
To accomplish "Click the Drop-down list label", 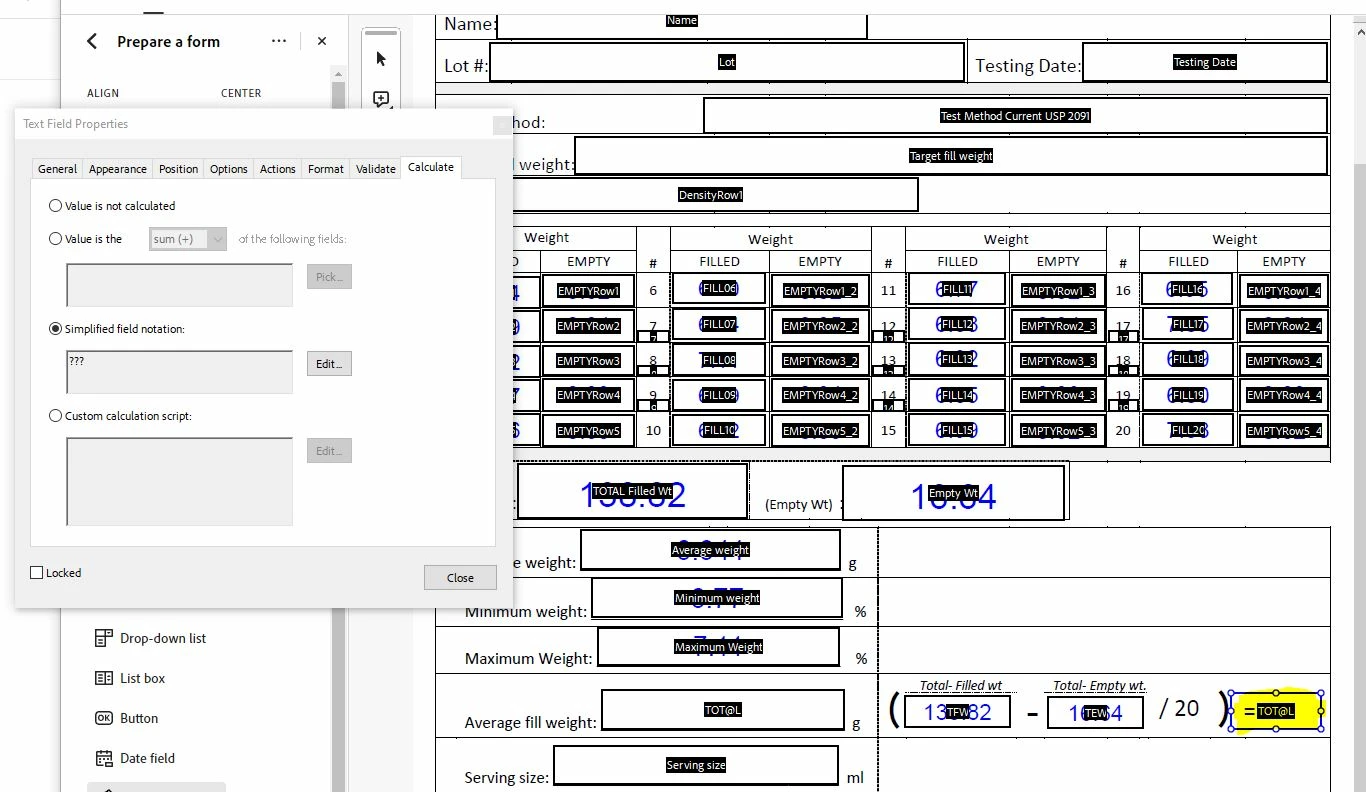I will (163, 638).
